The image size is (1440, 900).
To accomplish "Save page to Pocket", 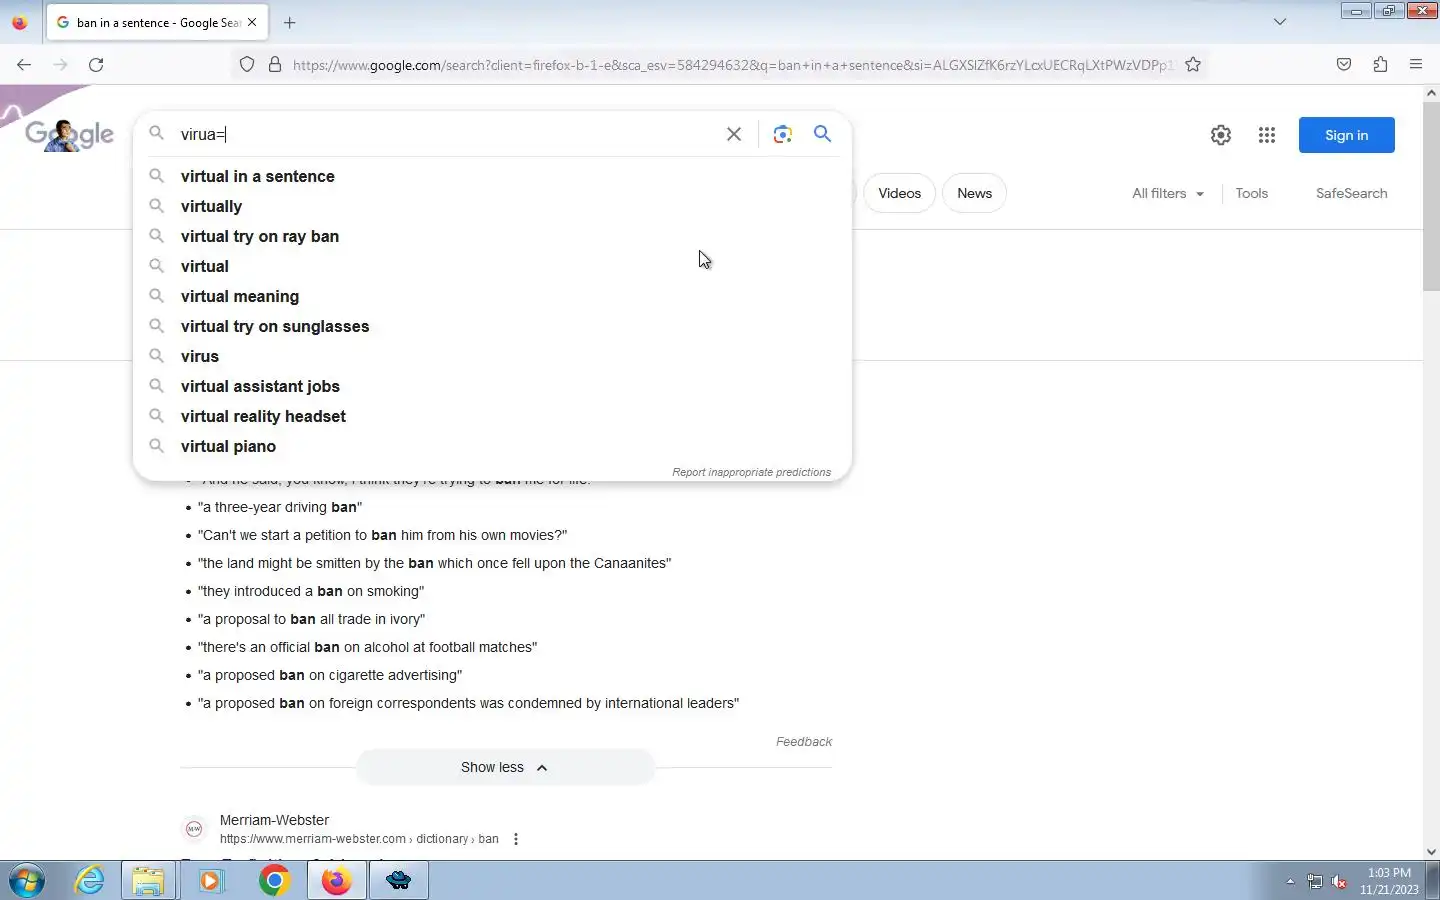I will click(x=1344, y=65).
